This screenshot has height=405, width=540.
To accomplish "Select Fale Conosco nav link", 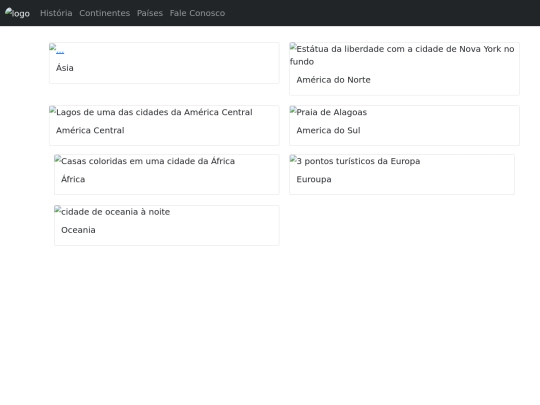I will coord(197,13).
